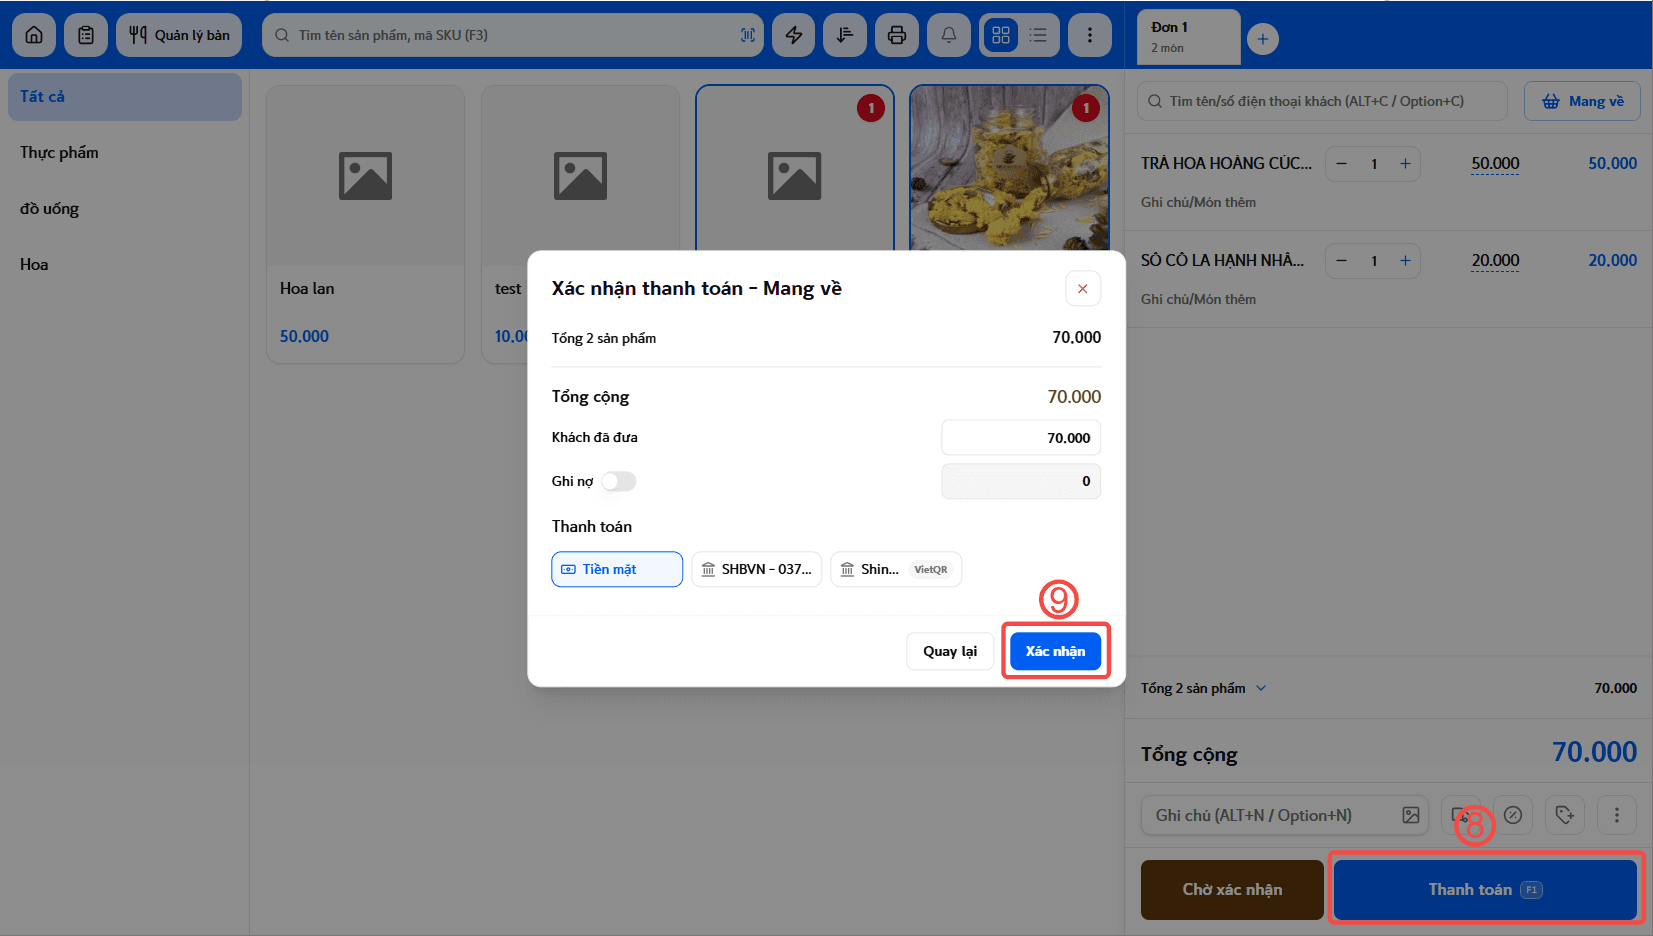Click the add tag icon
1653x936 pixels.
tap(1565, 815)
